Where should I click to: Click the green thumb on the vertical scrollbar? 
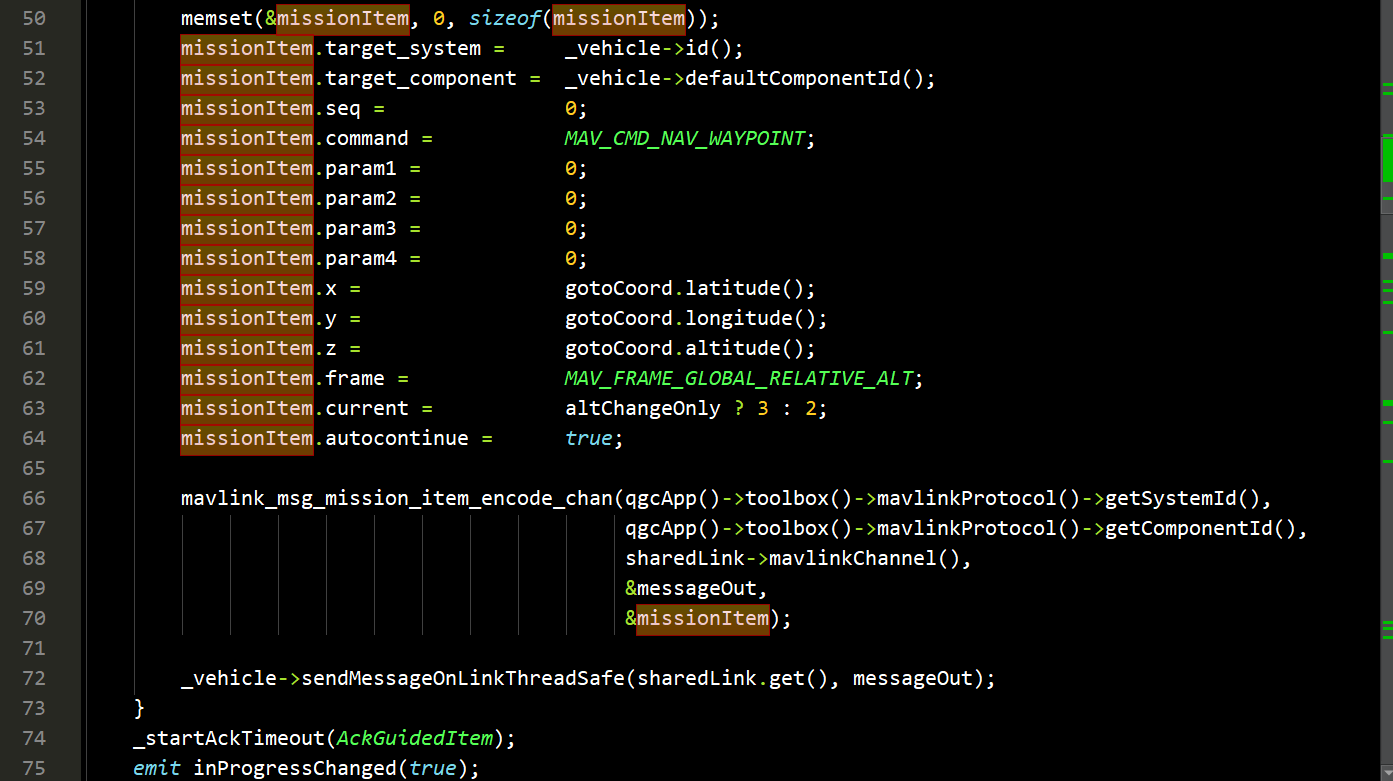[x=1387, y=159]
